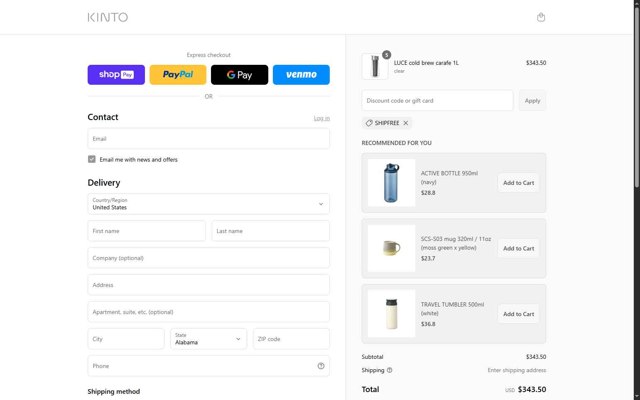Image resolution: width=640 pixels, height=400 pixels.
Task: Click the LUCE cold brew carafe thumbnail
Action: pyautogui.click(x=375, y=66)
